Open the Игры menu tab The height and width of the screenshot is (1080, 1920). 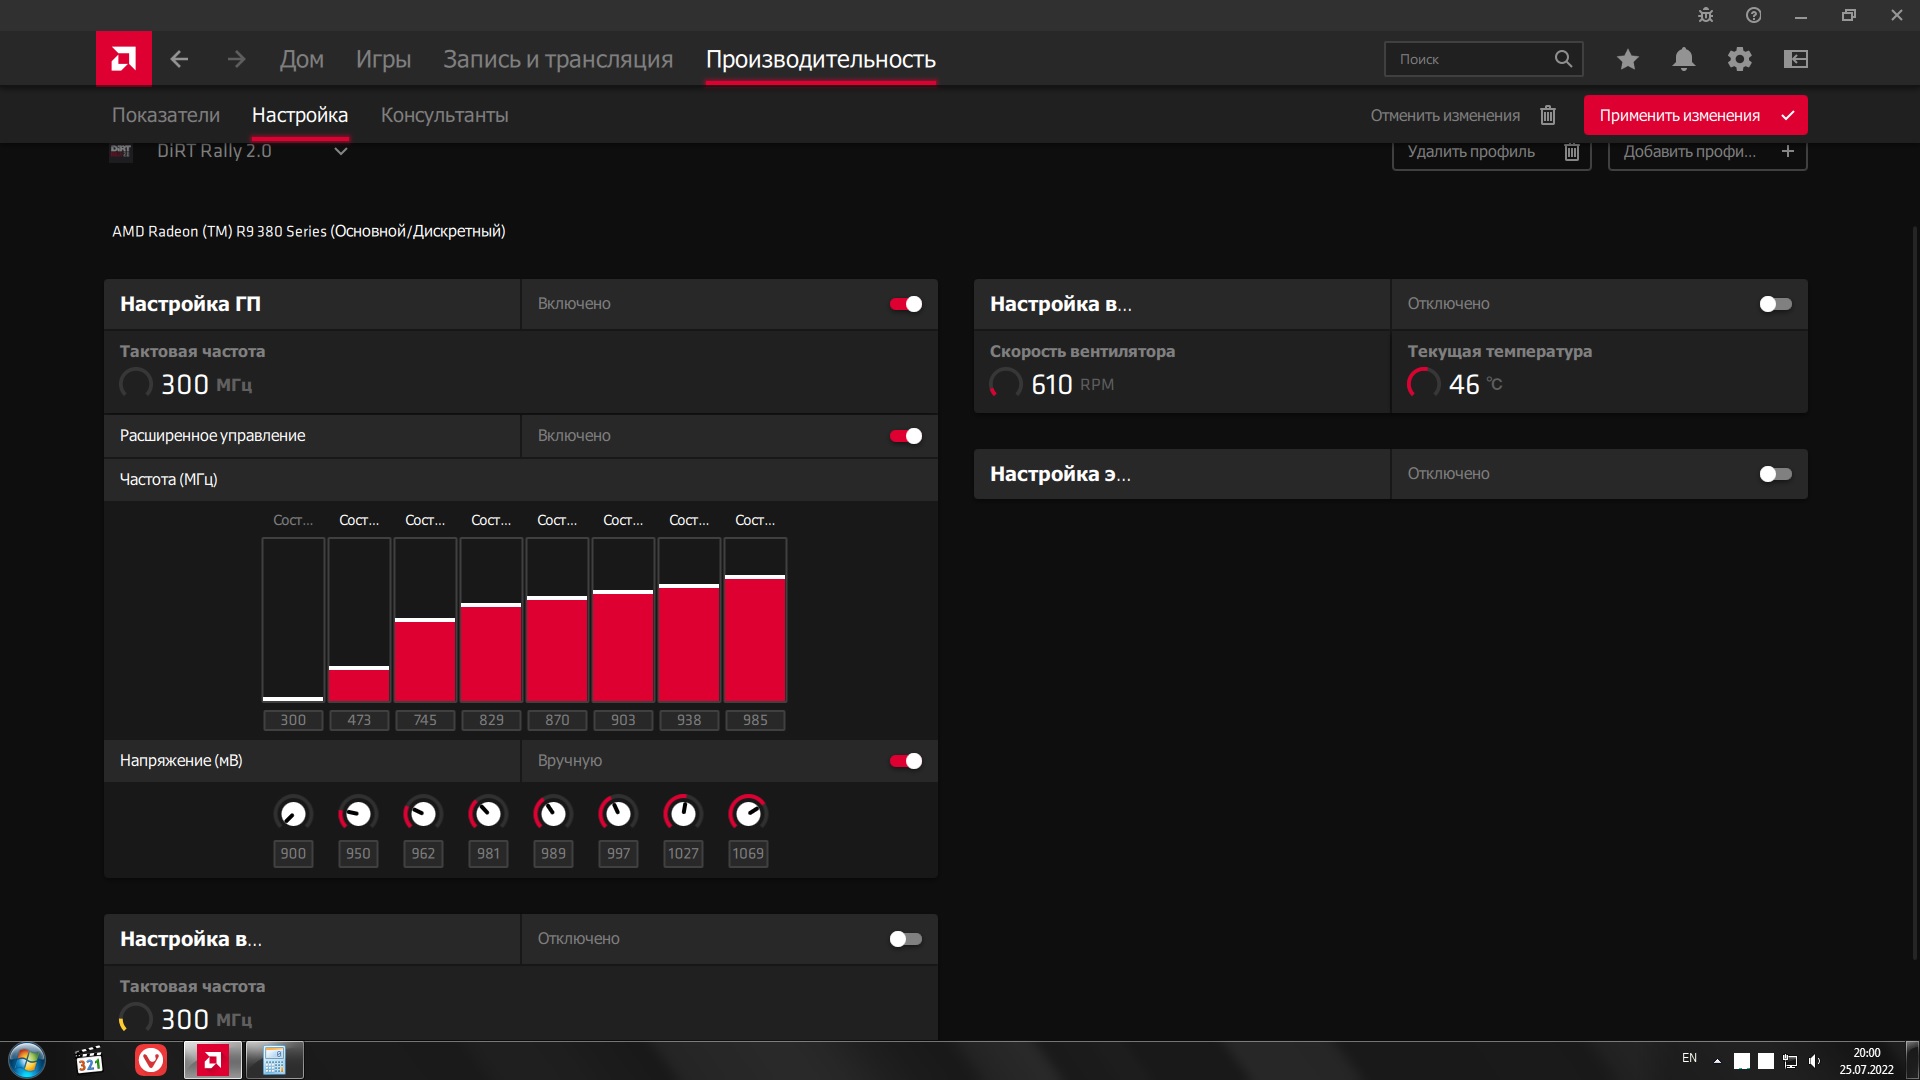[x=383, y=59]
